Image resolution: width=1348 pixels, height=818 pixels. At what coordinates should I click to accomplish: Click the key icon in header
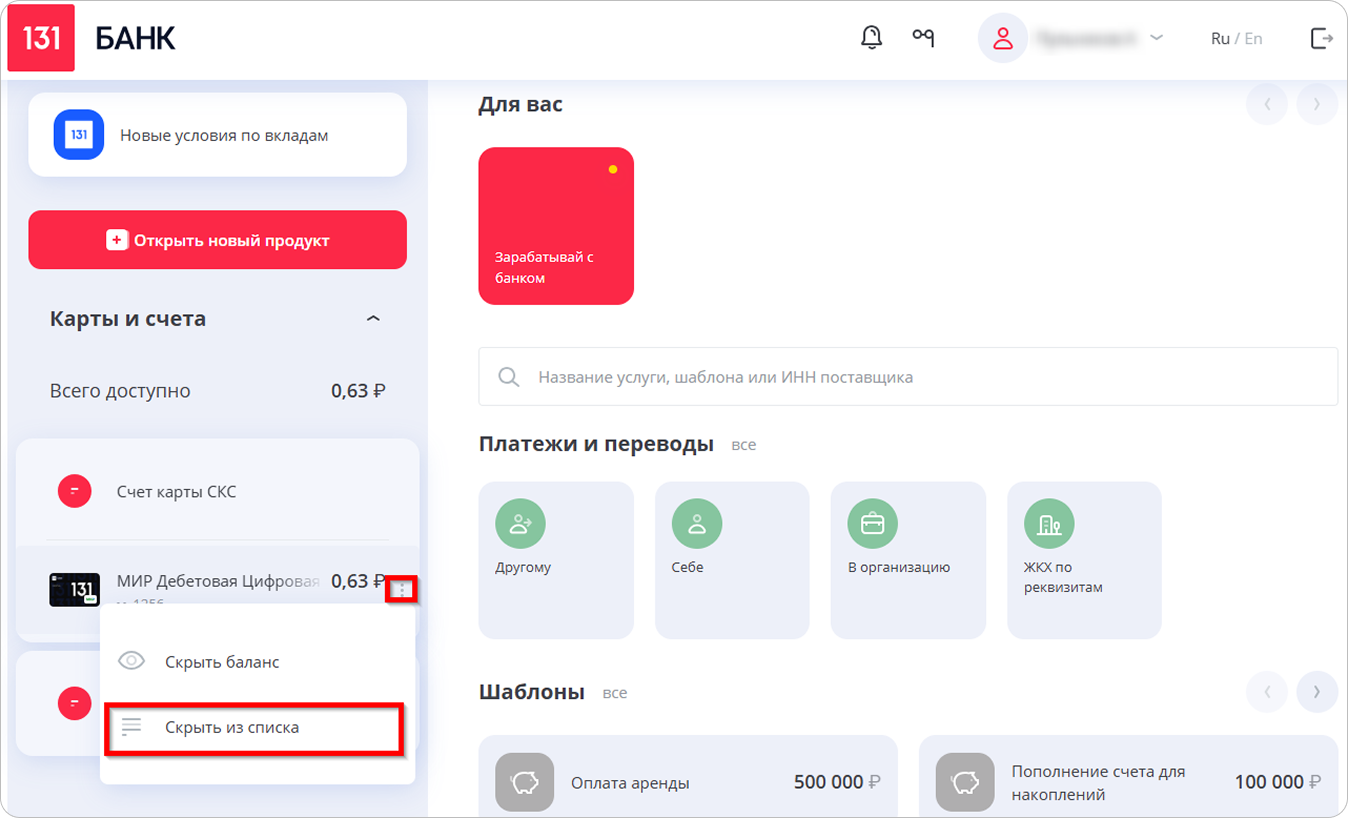point(923,38)
